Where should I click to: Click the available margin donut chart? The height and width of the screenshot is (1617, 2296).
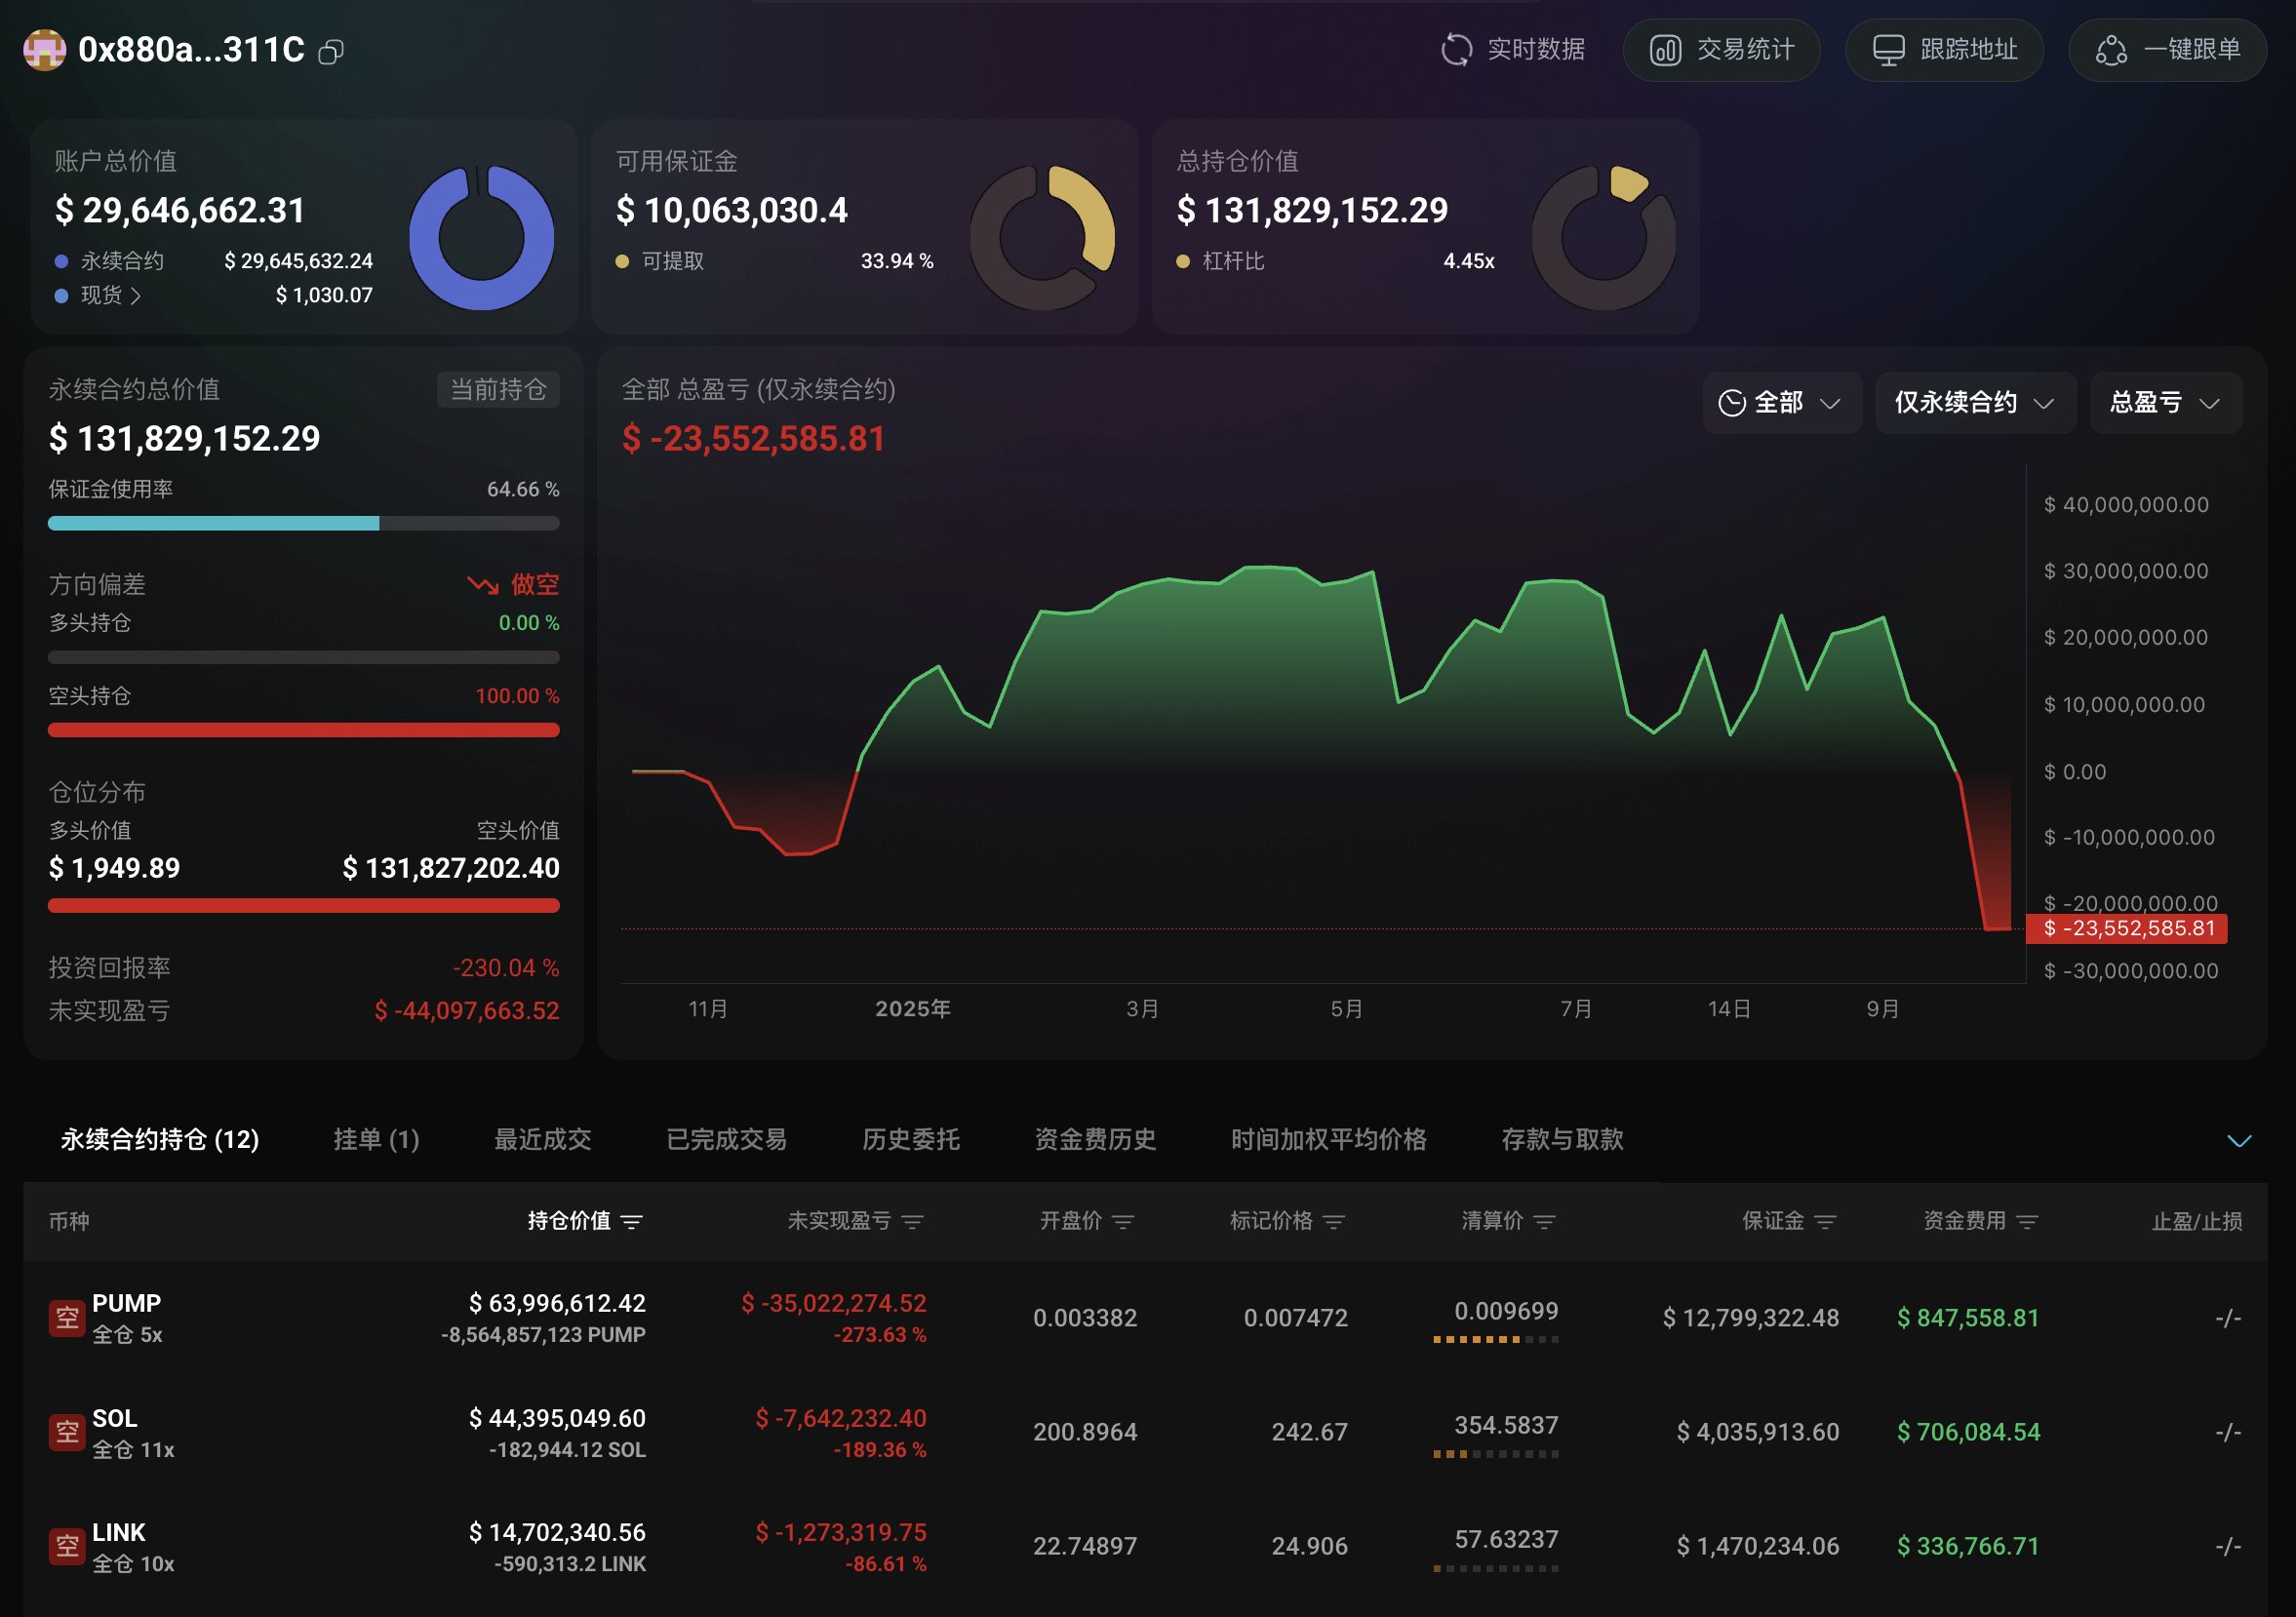click(1043, 238)
